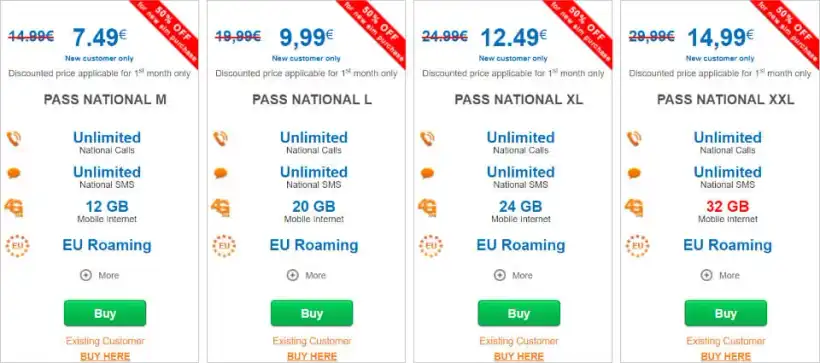Expand More details for Pass National XL
820x363 pixels.
pos(514,275)
